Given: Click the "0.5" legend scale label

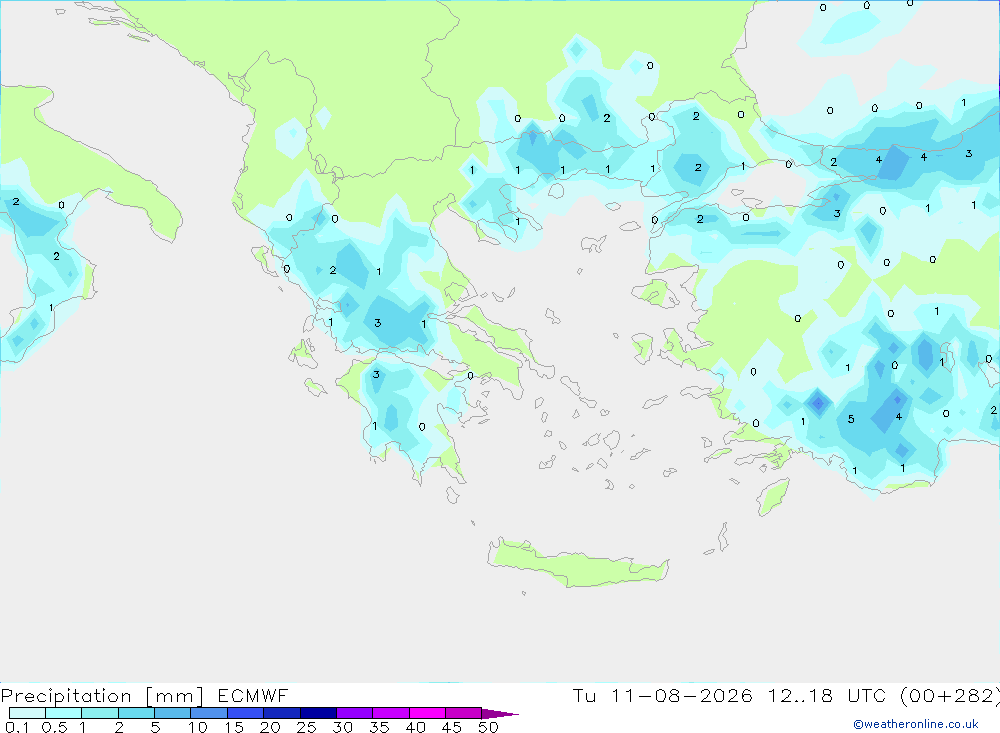Looking at the screenshot, I should (54, 727).
